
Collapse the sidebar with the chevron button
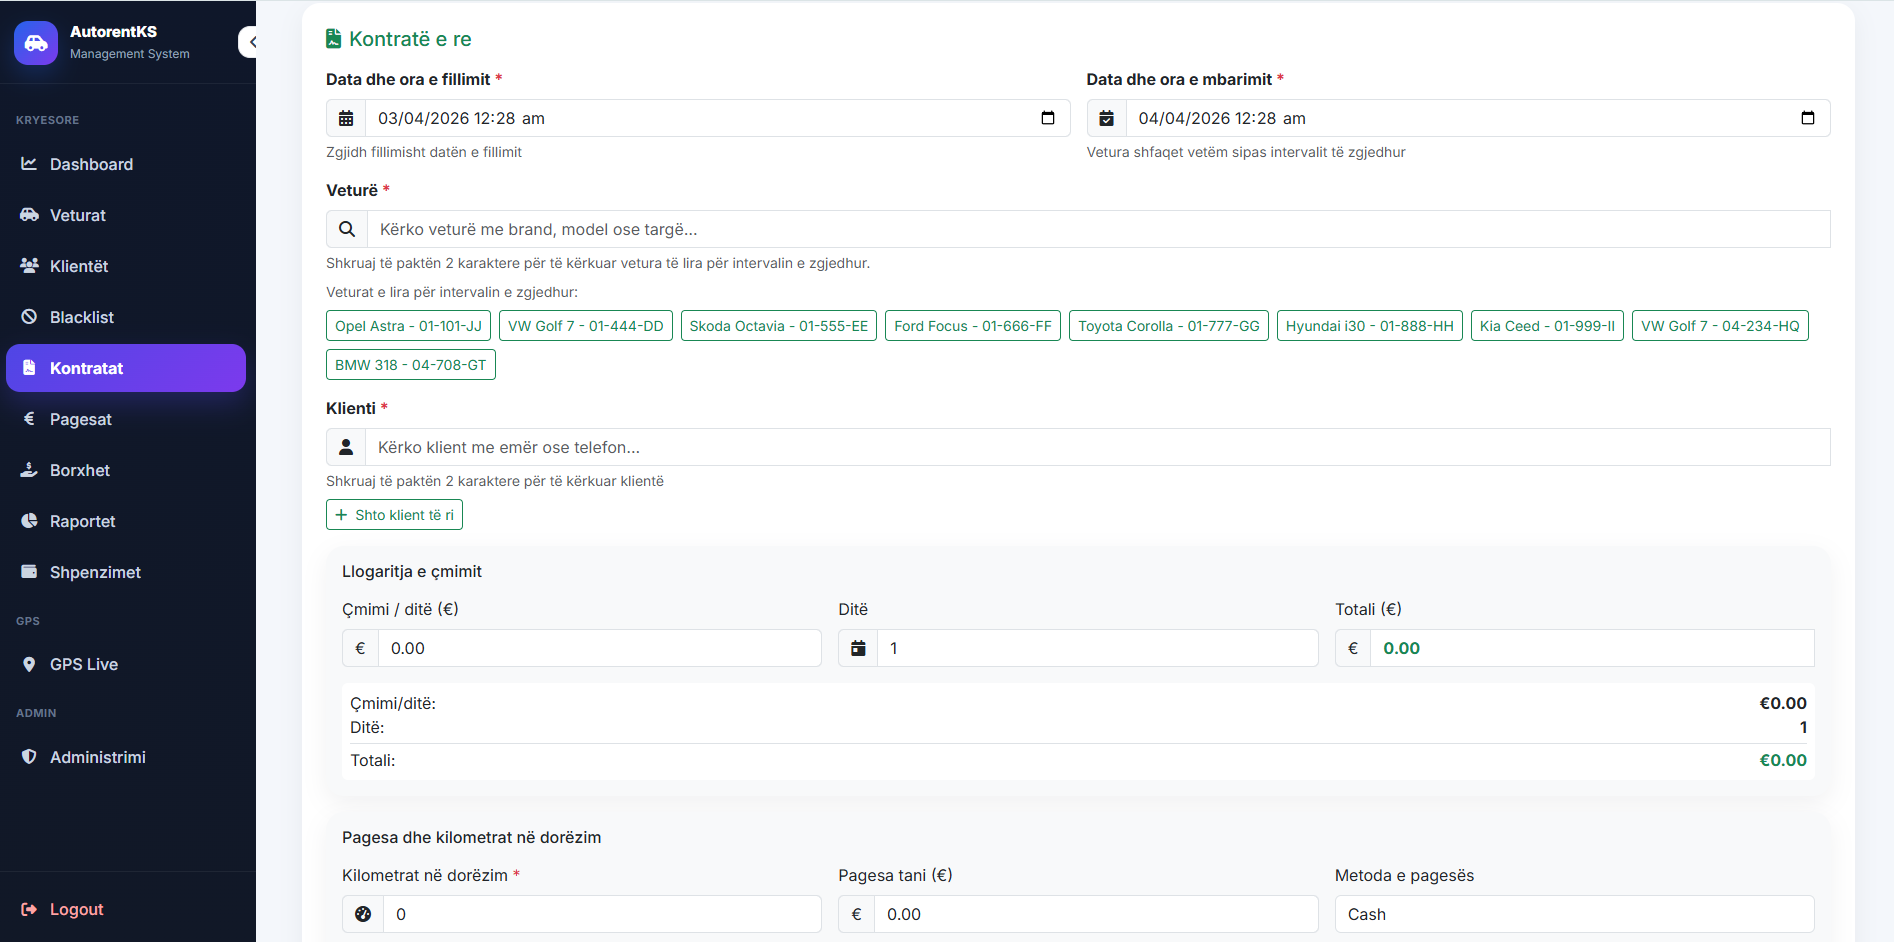248,42
